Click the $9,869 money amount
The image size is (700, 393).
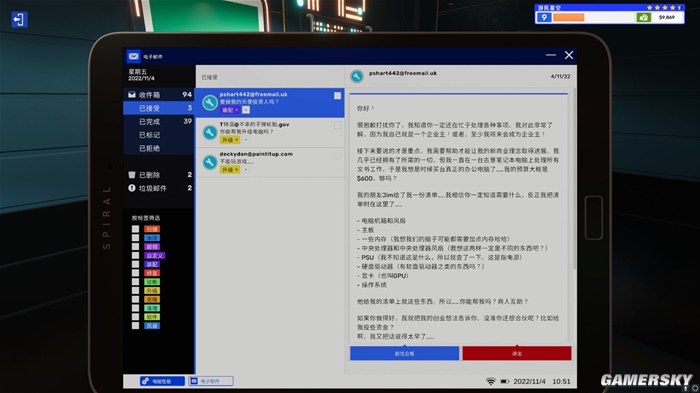coord(667,17)
